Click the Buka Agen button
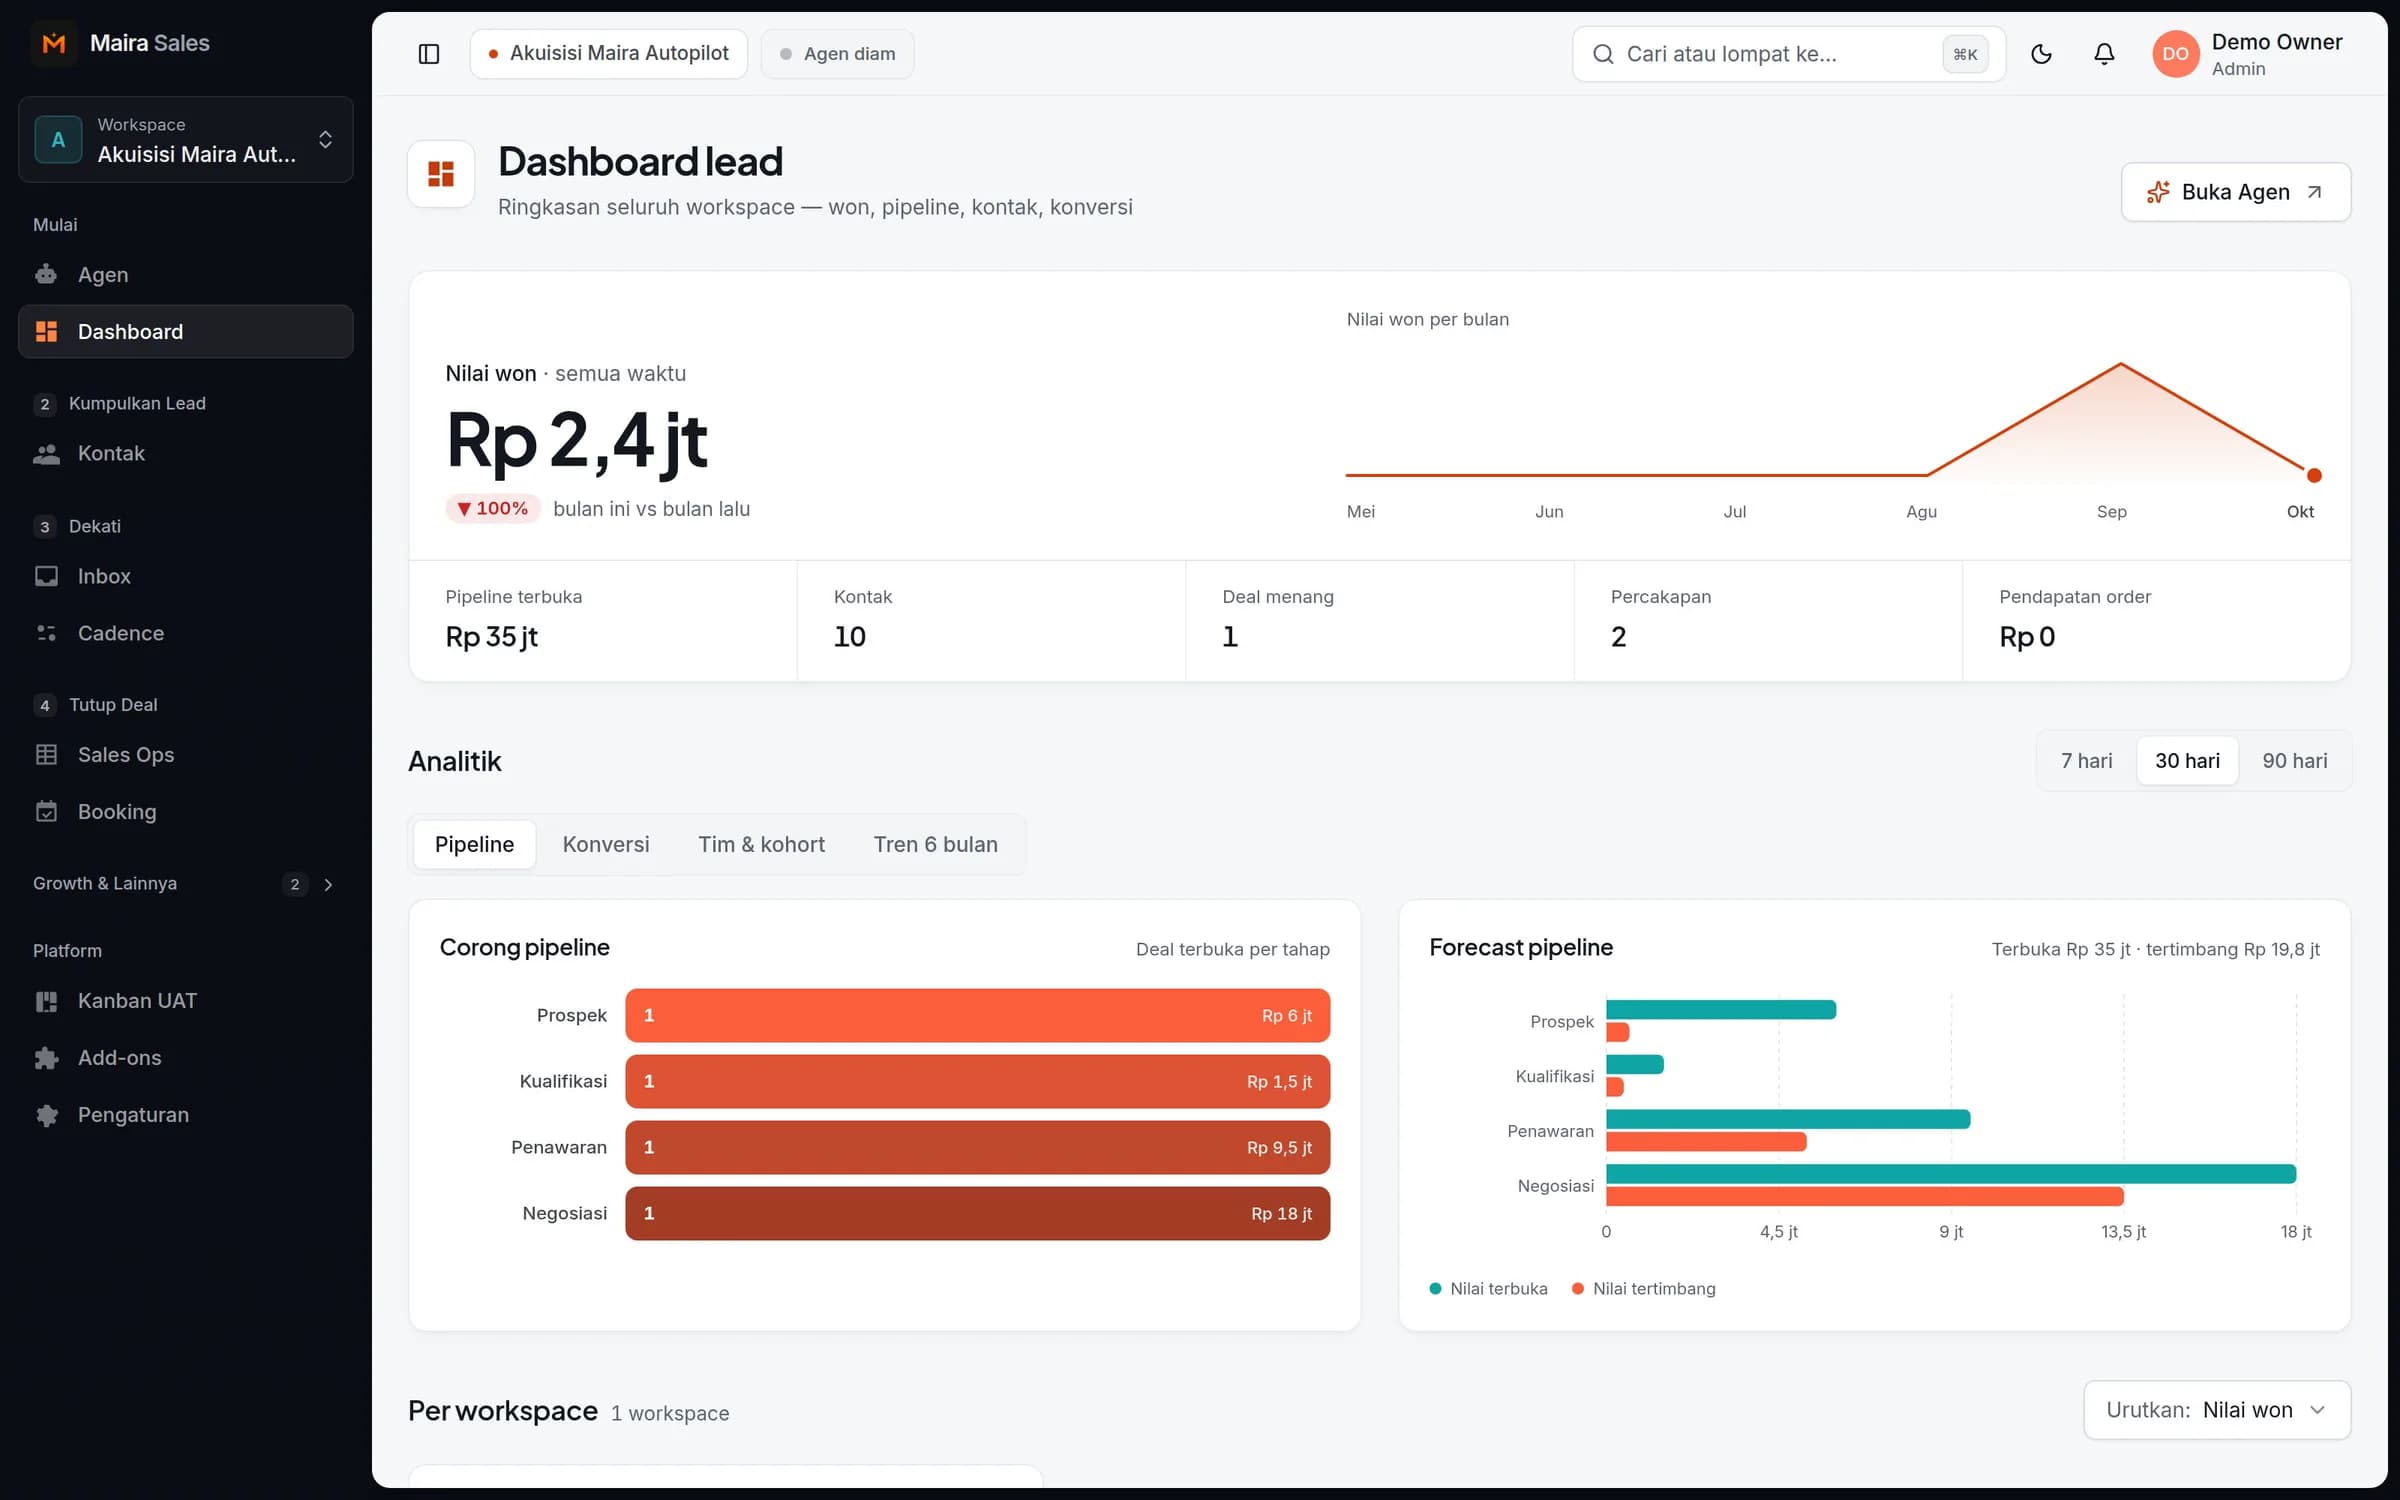The image size is (2400, 1500). point(2236,192)
